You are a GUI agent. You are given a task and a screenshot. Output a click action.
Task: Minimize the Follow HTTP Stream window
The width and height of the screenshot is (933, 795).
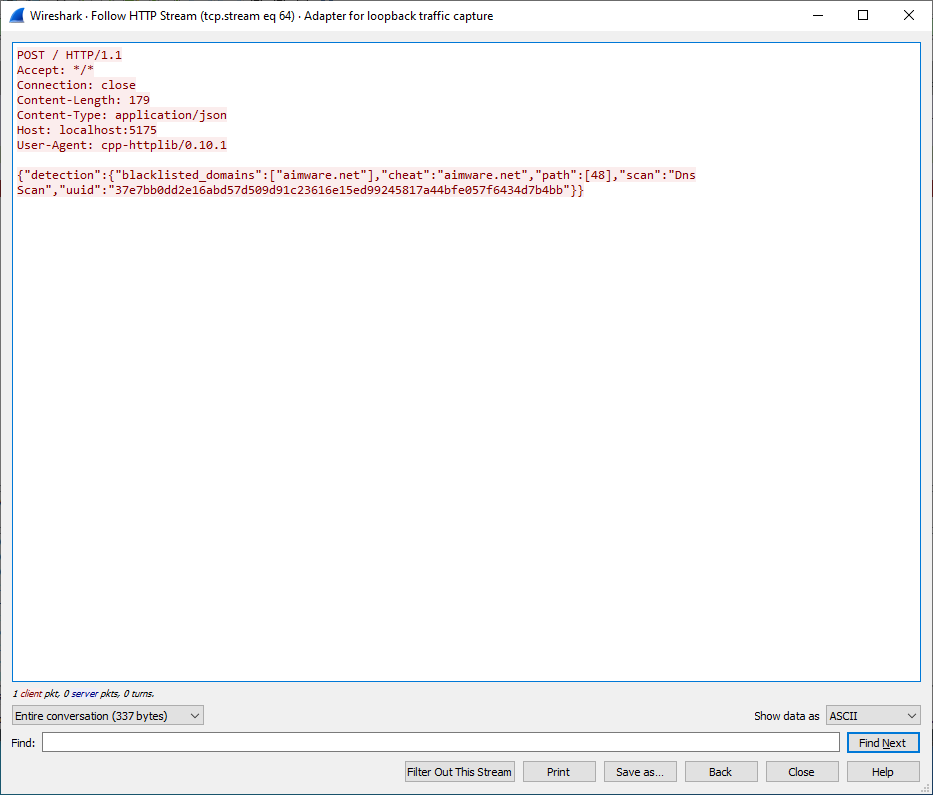(x=817, y=16)
